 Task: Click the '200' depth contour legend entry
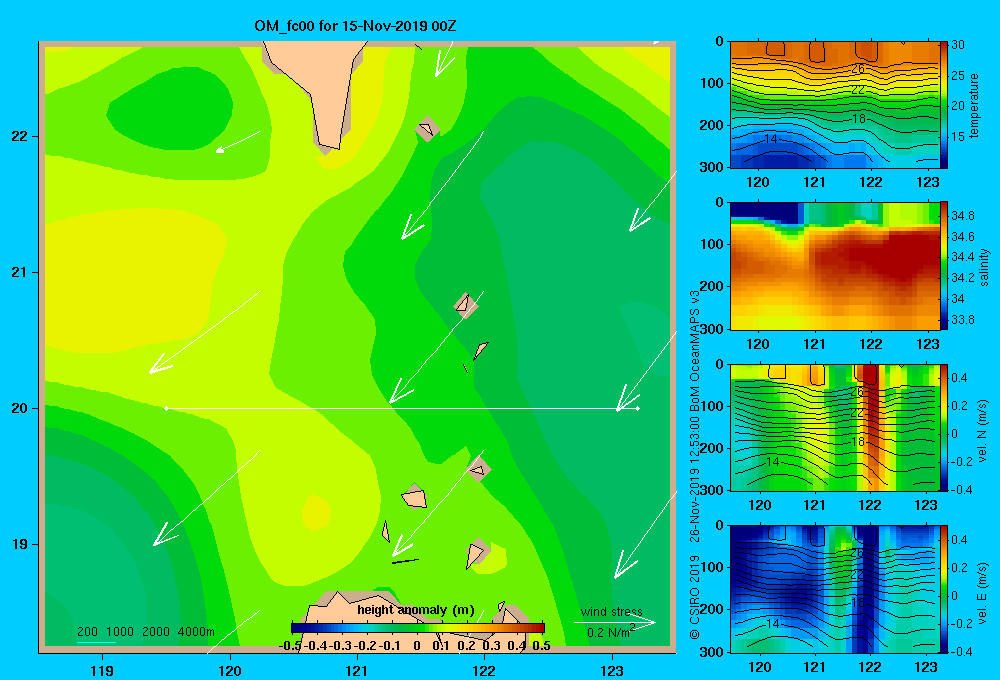87,632
